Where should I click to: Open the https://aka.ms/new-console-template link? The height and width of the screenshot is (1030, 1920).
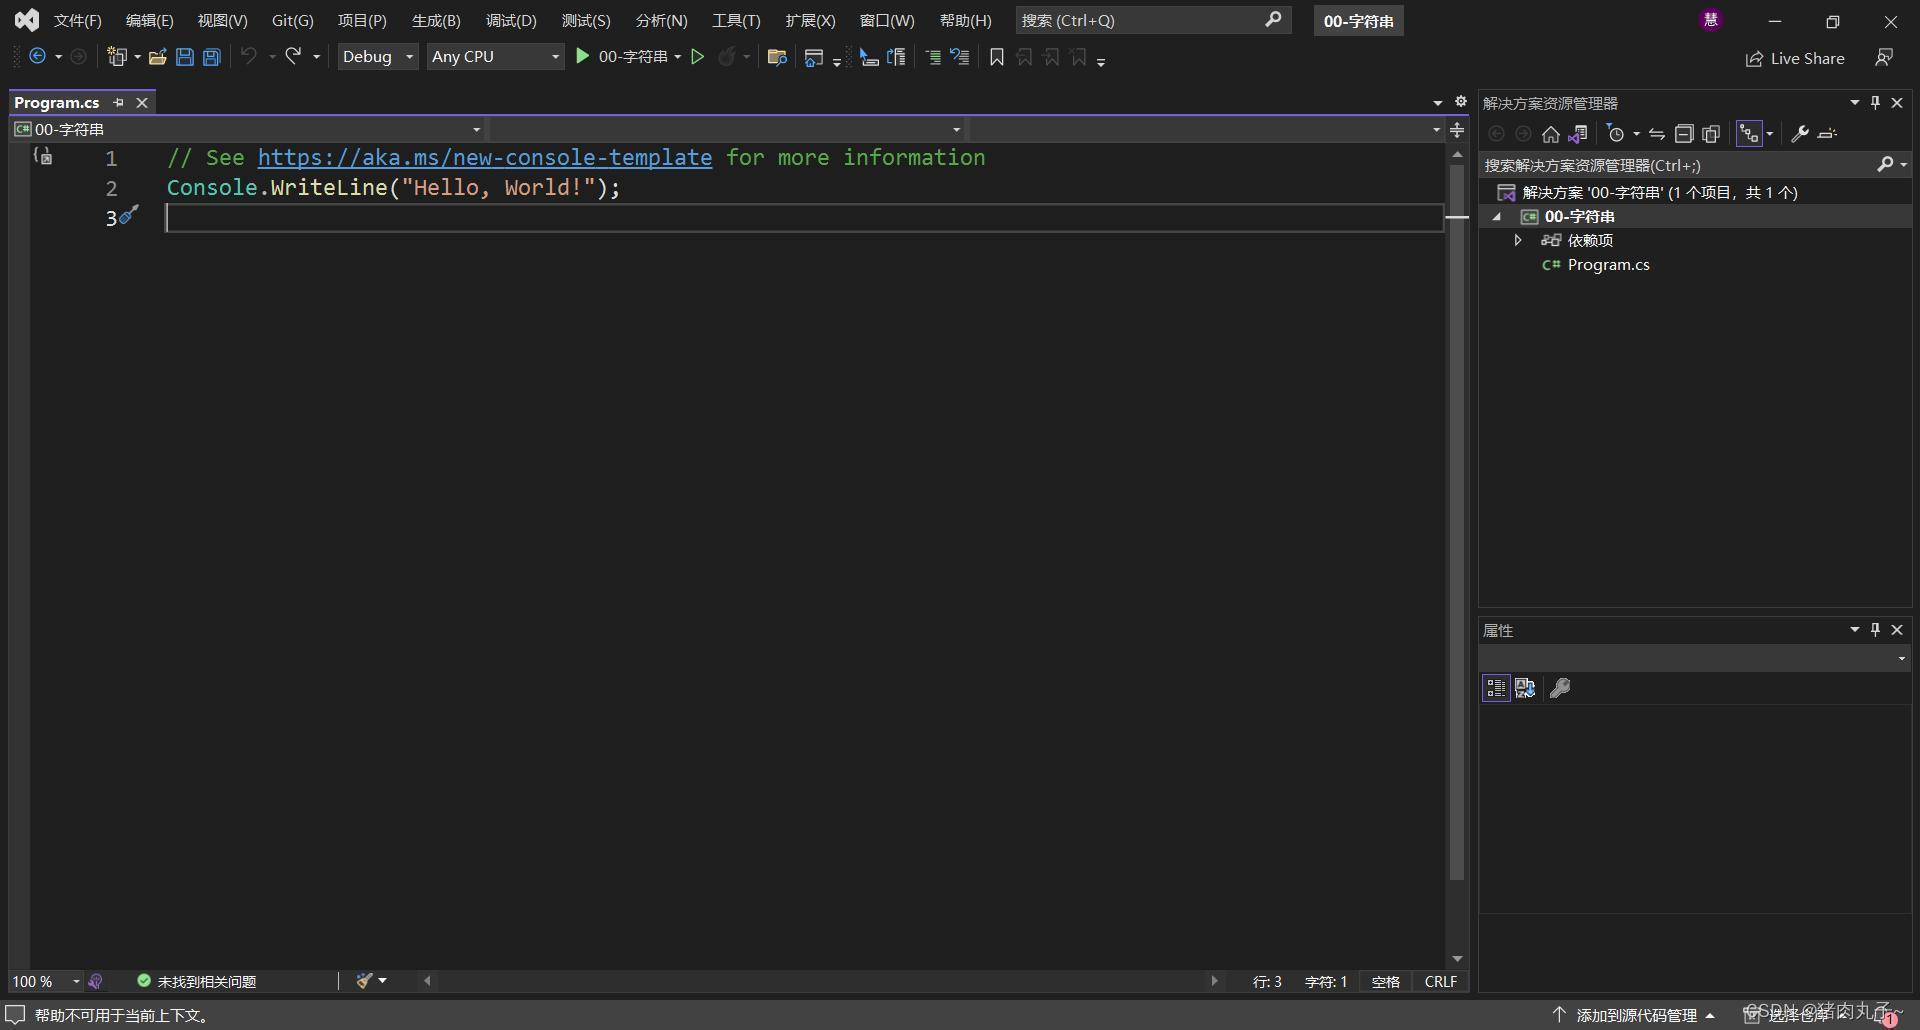[485, 157]
